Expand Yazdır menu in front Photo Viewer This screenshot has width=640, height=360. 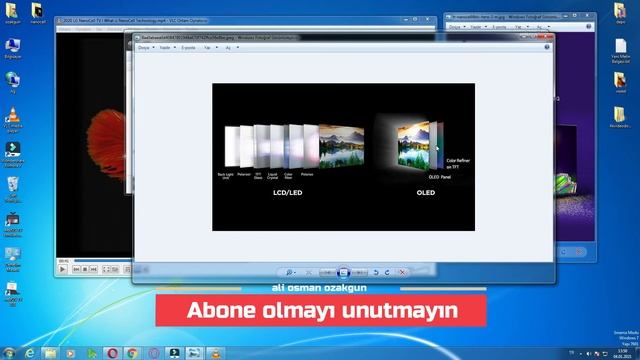(x=167, y=48)
